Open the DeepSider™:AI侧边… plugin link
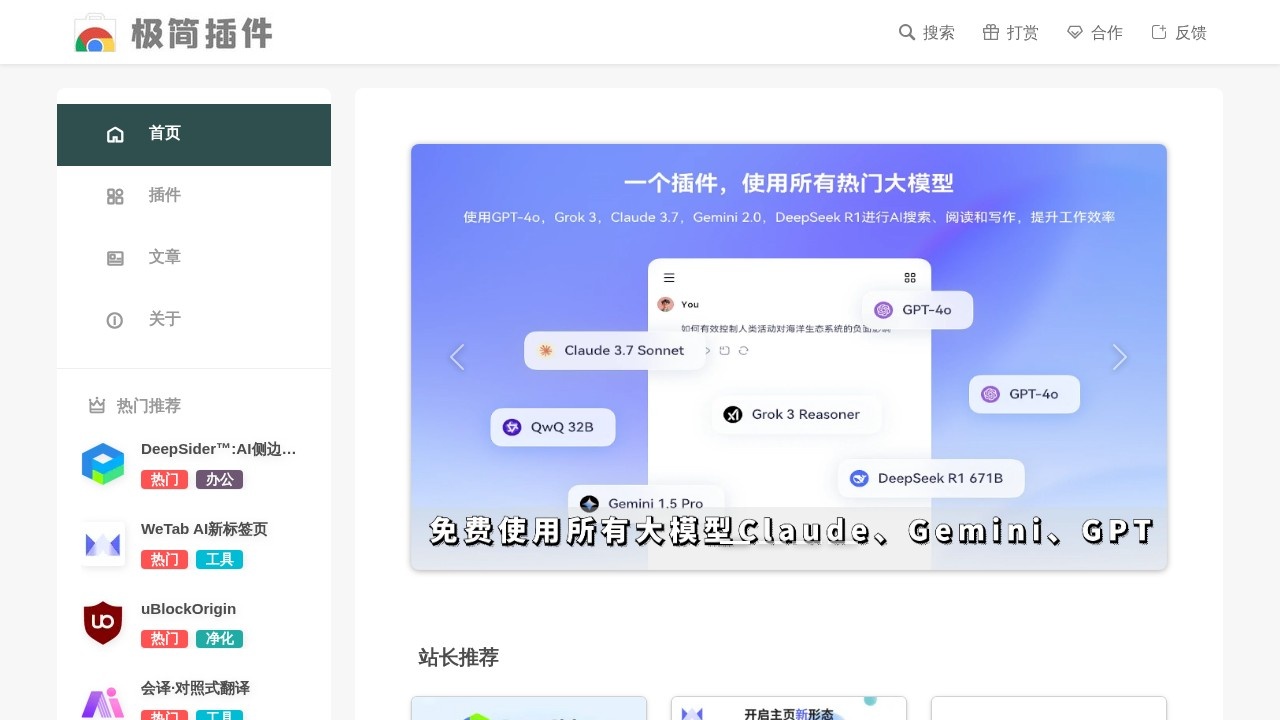 pyautogui.click(x=219, y=449)
